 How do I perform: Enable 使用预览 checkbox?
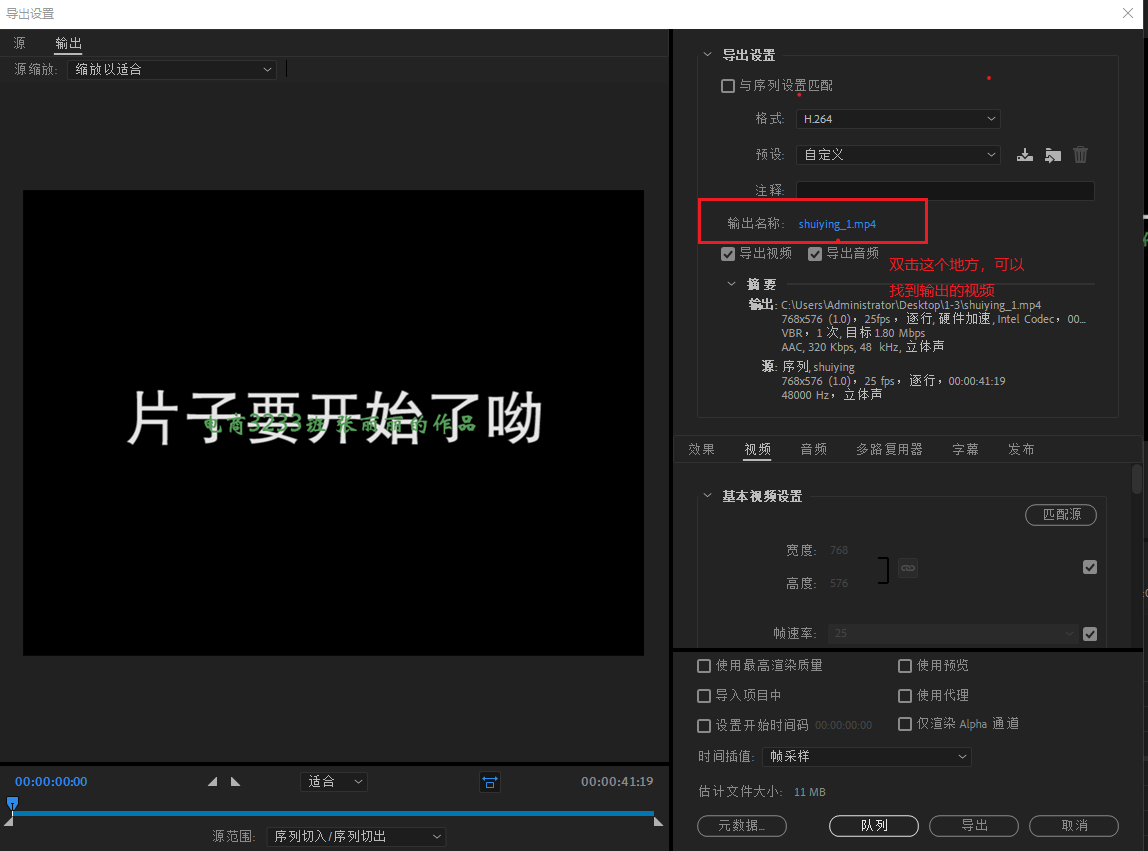pos(905,666)
